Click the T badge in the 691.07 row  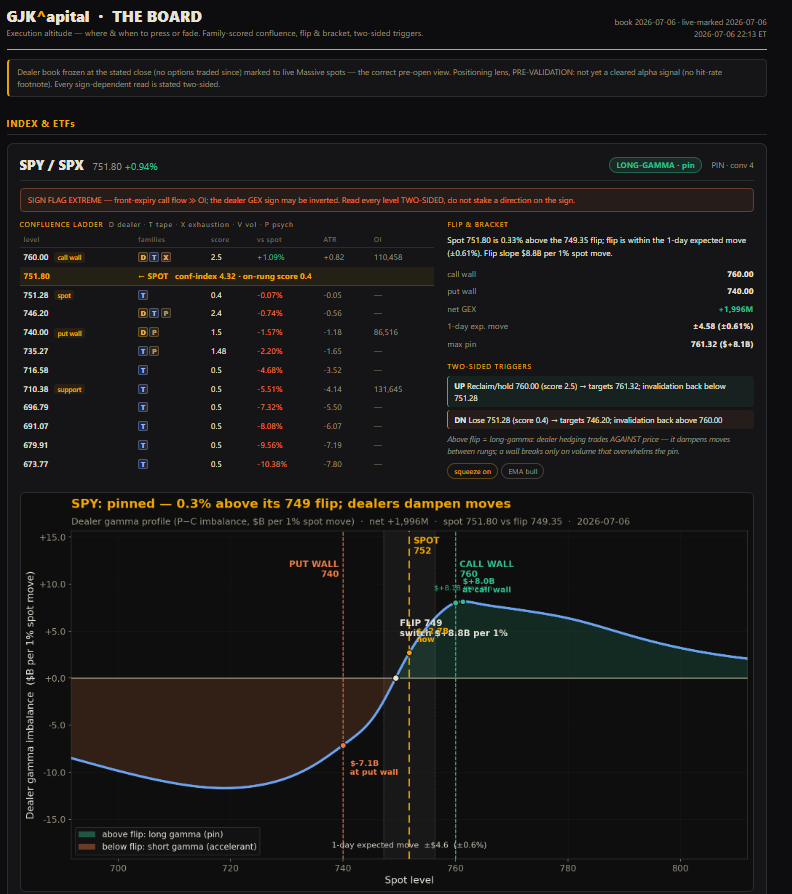[143, 426]
